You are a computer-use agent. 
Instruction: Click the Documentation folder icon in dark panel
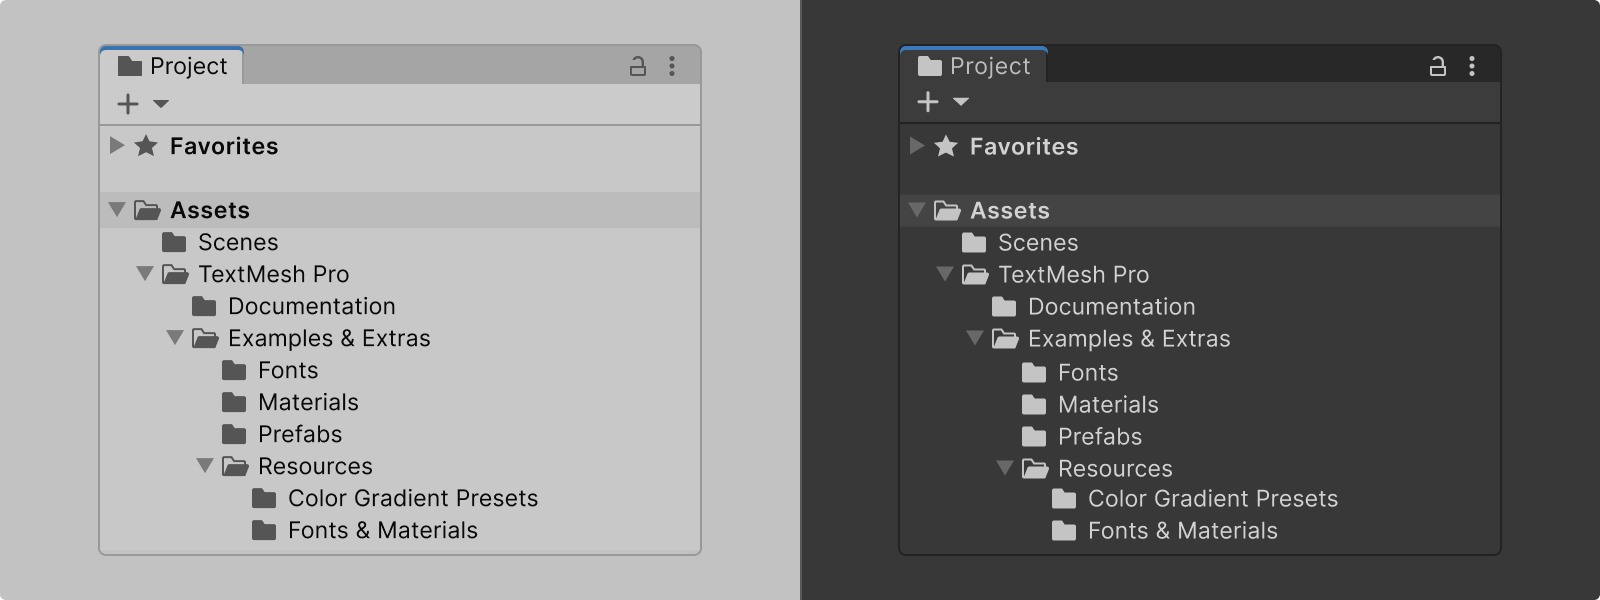[x=1004, y=307]
